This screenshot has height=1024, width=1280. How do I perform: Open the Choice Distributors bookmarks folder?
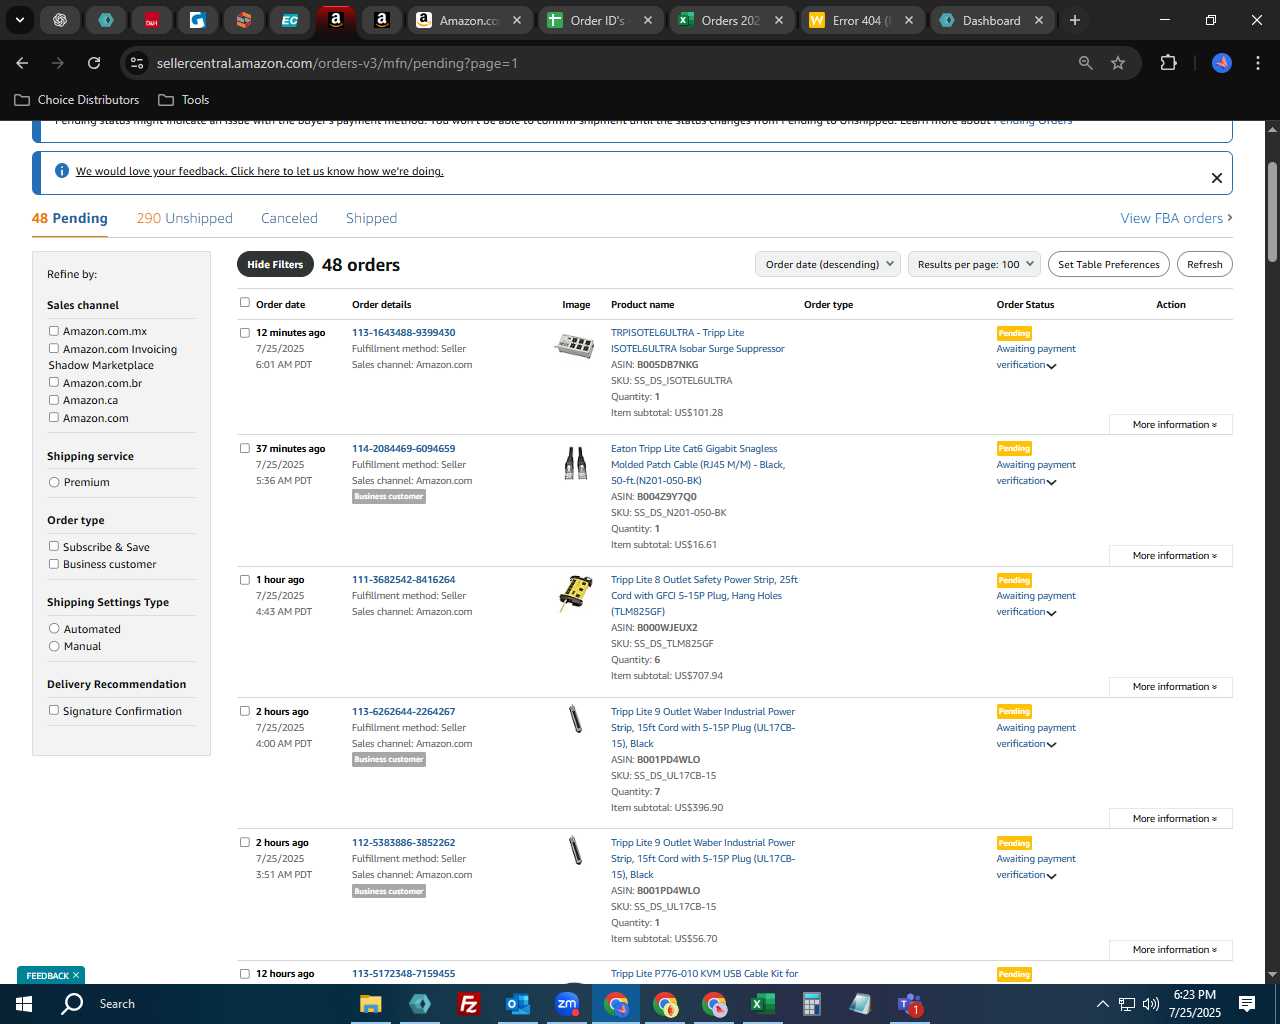pos(77,100)
